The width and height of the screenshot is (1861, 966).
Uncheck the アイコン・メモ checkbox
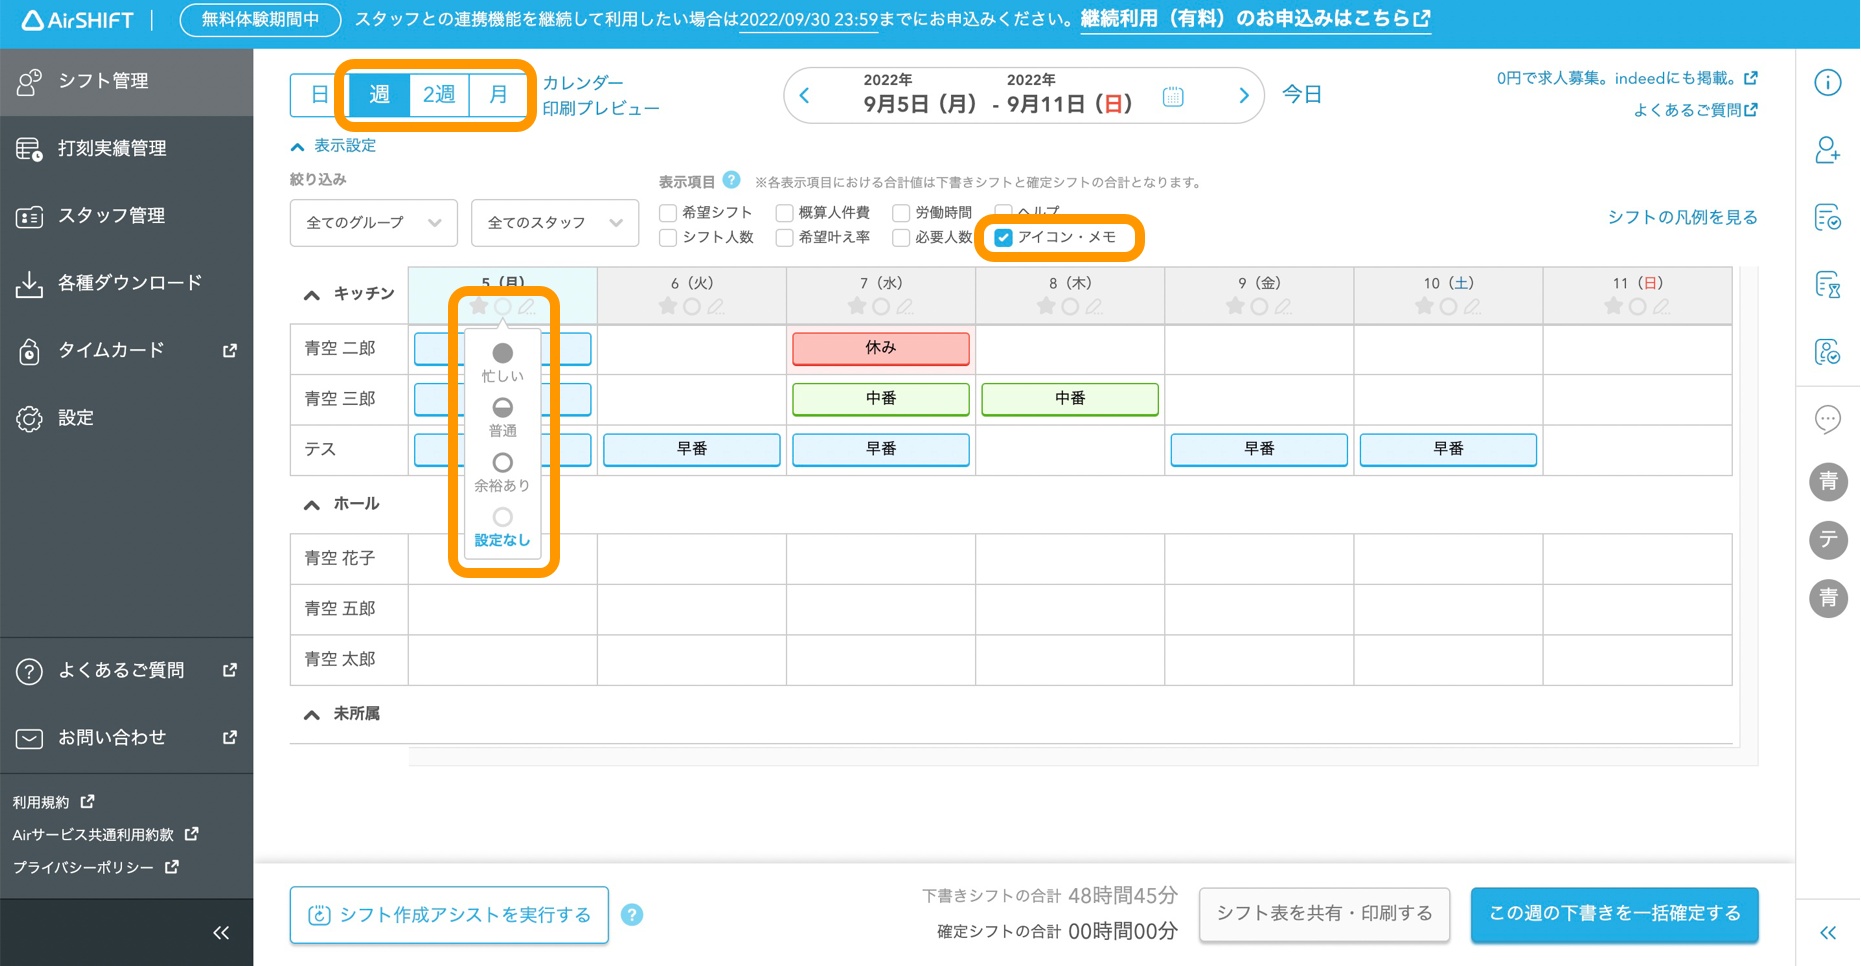1003,237
